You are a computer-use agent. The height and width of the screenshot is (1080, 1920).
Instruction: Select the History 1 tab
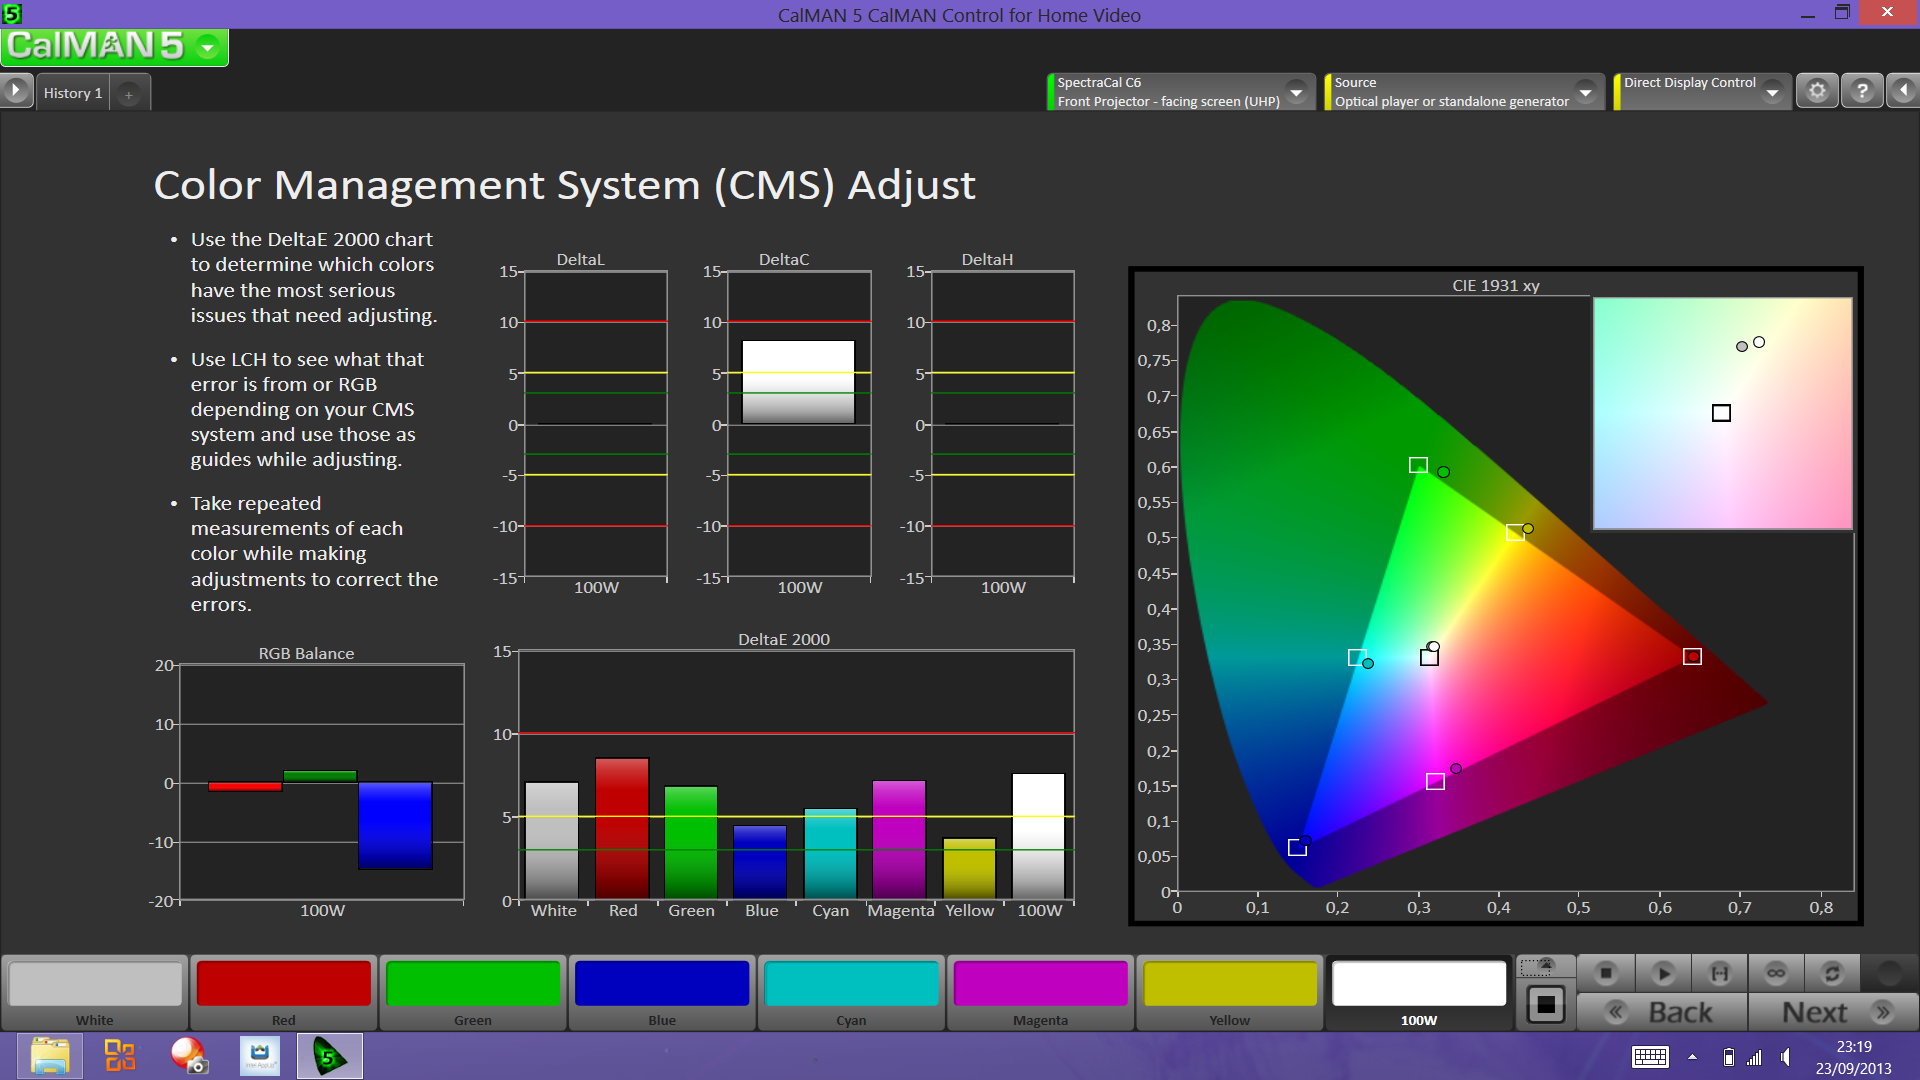tap(73, 93)
